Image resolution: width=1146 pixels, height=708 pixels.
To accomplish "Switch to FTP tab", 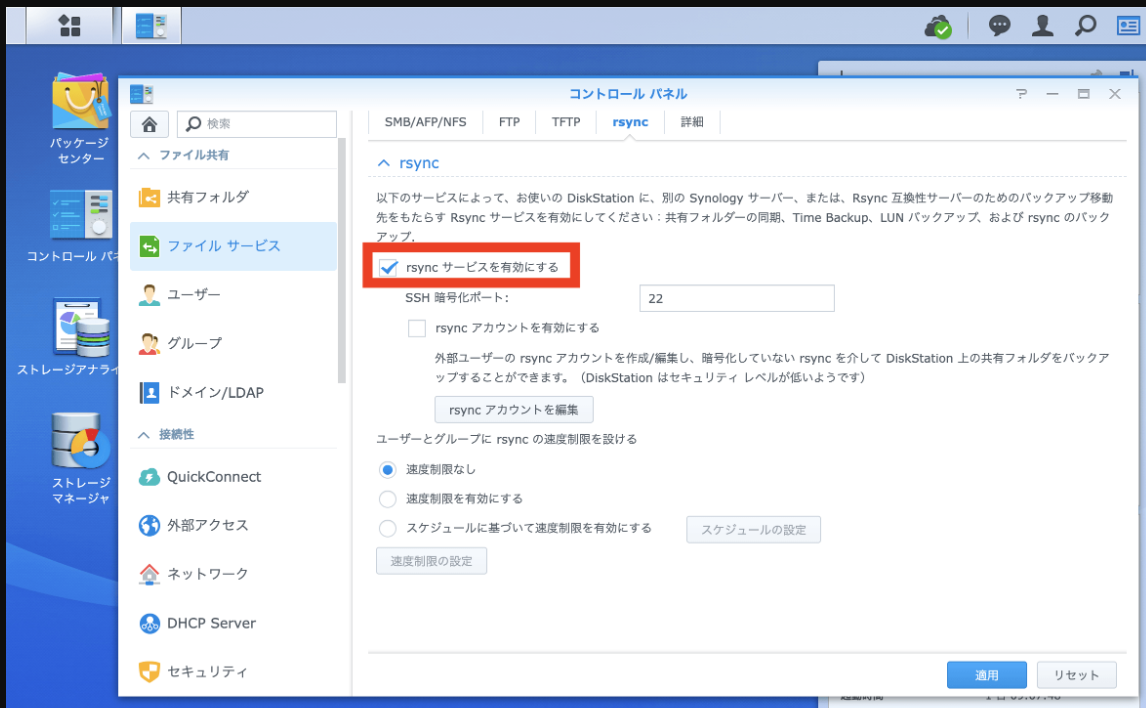I will [509, 122].
